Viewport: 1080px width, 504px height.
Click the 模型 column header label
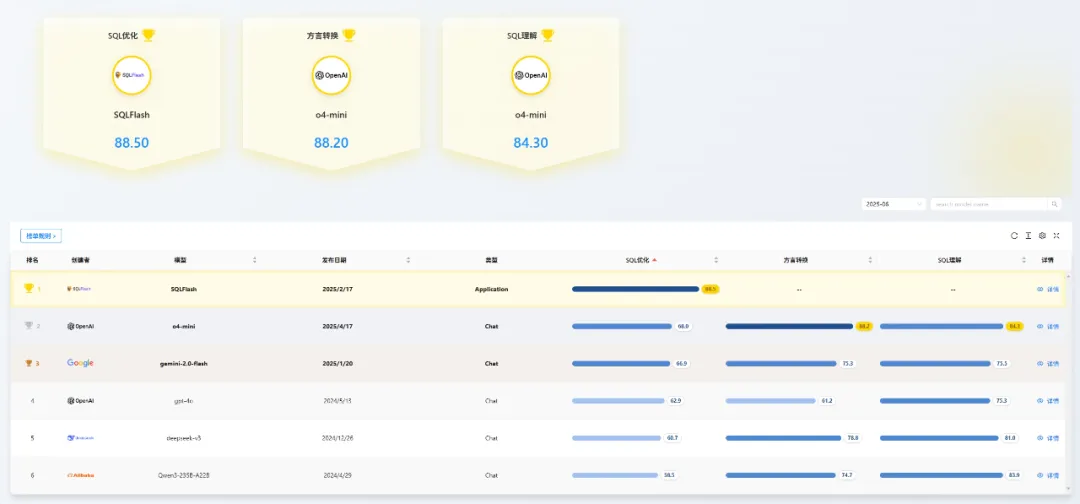[x=180, y=260]
